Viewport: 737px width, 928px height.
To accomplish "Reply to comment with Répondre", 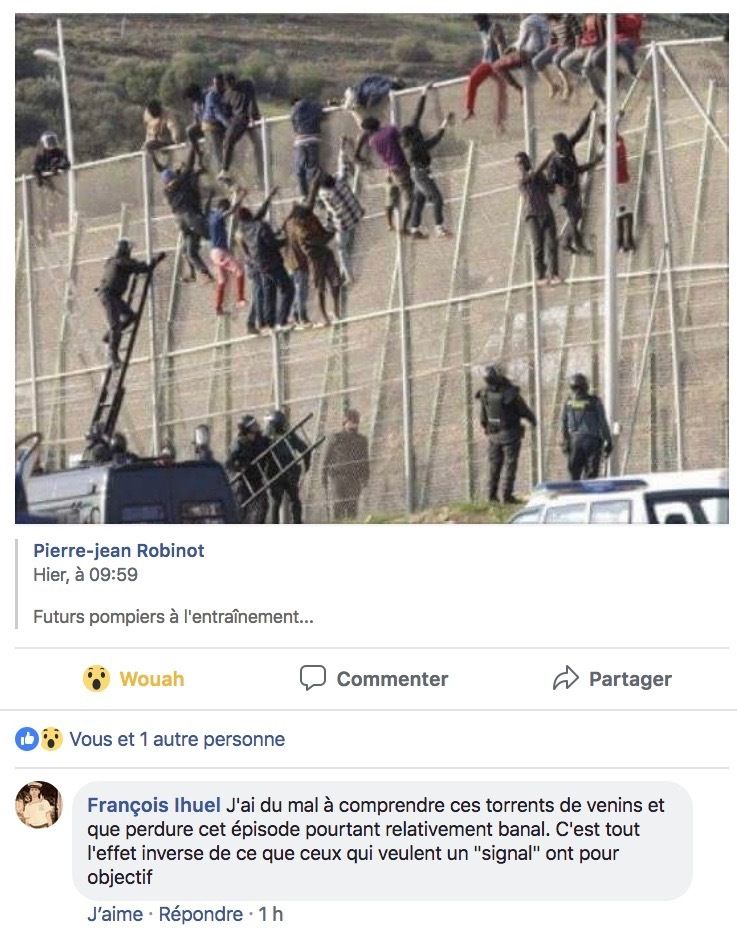I will pos(201,914).
